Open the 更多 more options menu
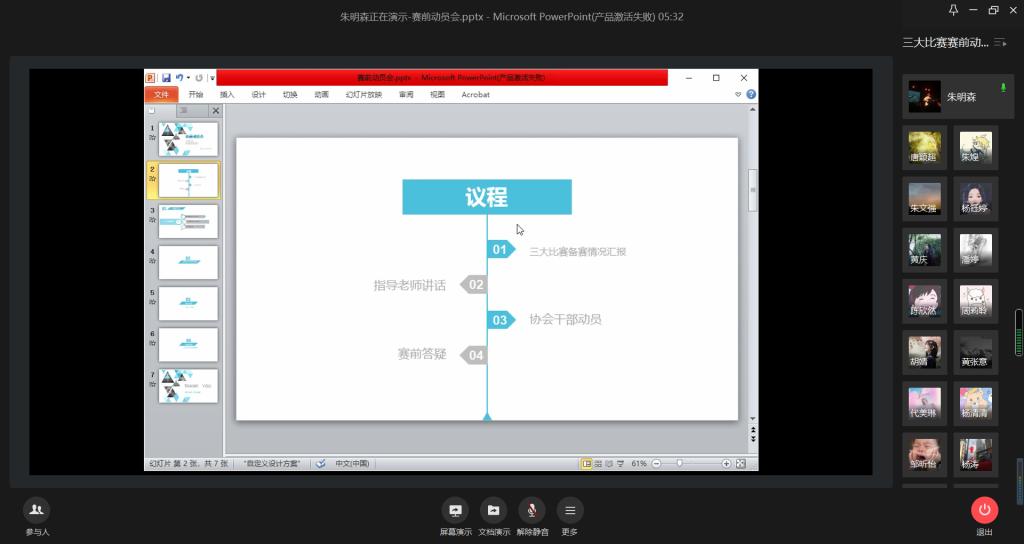Image resolution: width=1024 pixels, height=544 pixels. coord(570,510)
